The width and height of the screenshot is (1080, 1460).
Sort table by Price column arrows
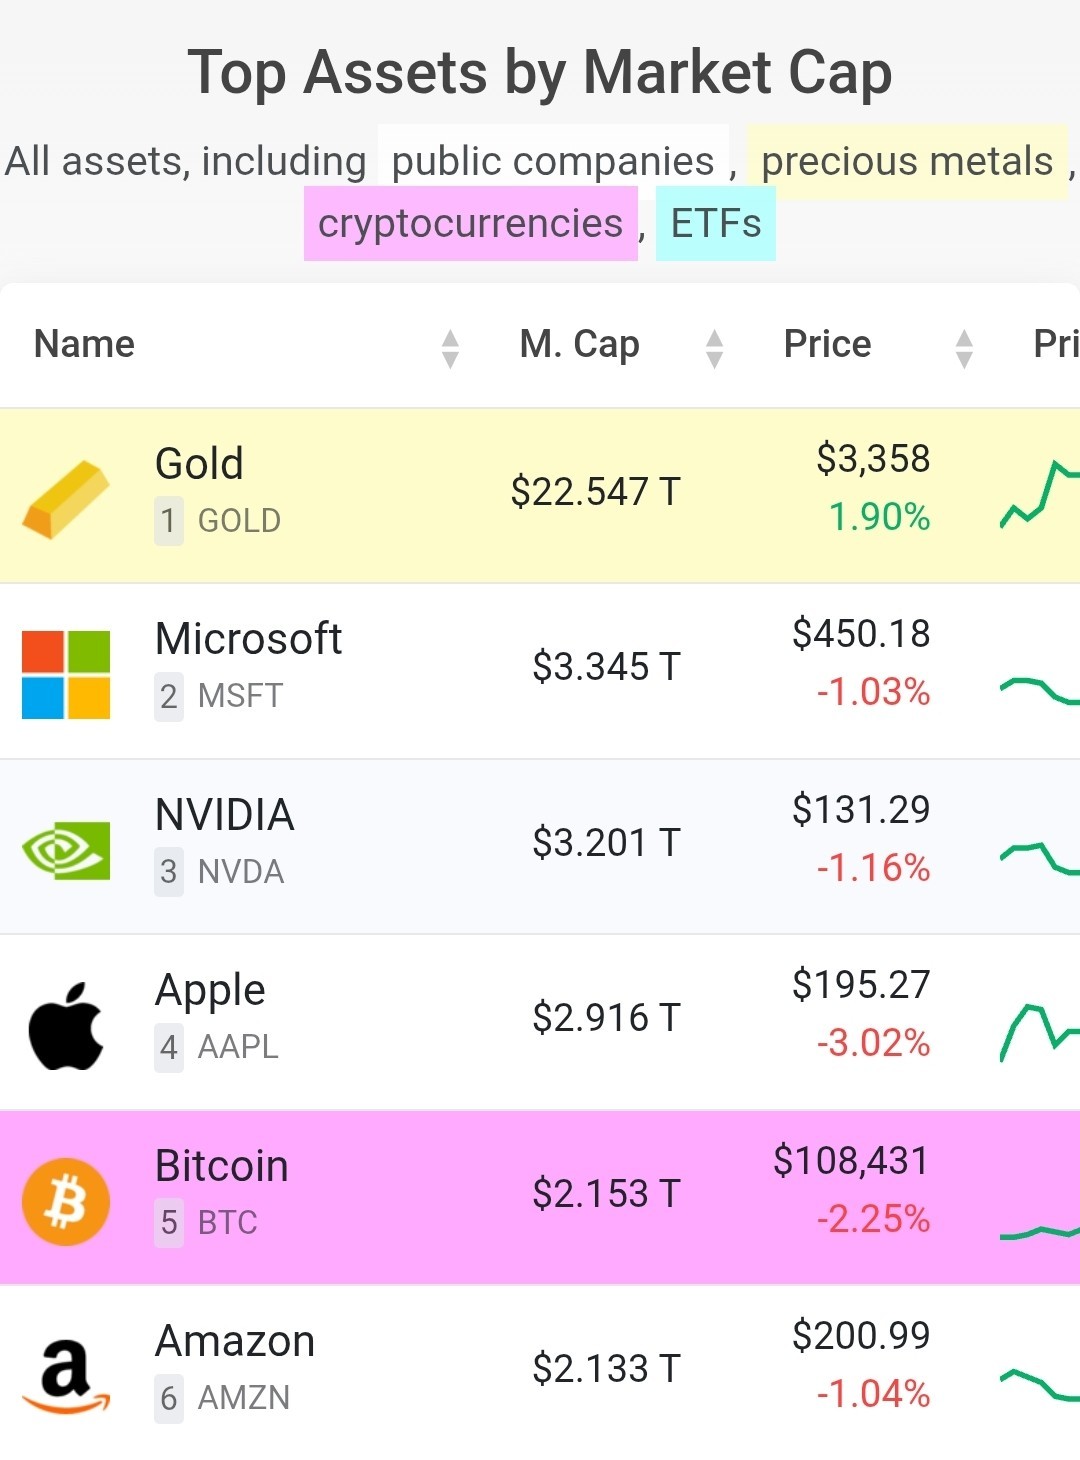coord(964,349)
